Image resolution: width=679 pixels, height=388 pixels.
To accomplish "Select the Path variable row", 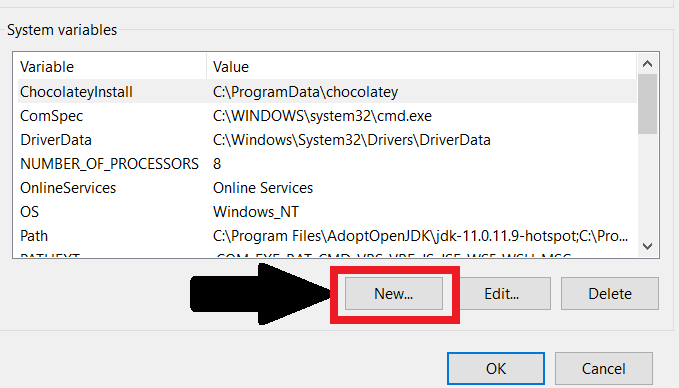I will click(327, 236).
